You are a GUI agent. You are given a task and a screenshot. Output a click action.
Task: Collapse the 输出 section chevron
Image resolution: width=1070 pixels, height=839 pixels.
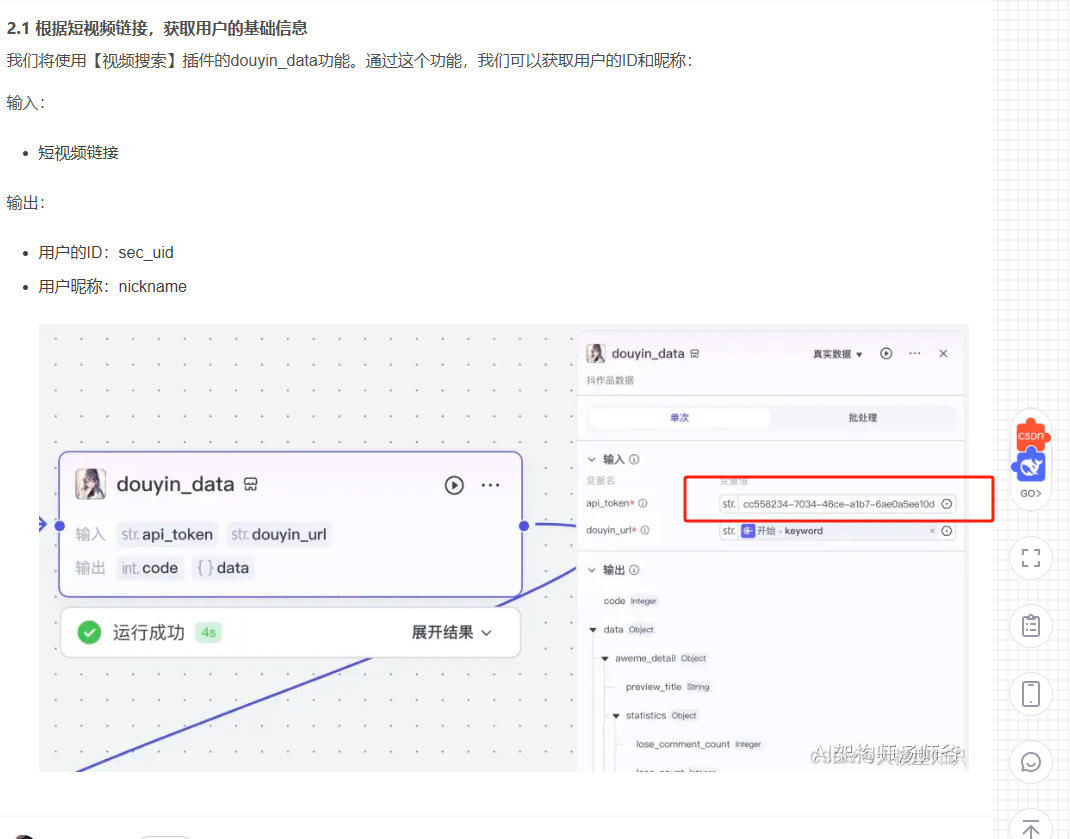(592, 570)
